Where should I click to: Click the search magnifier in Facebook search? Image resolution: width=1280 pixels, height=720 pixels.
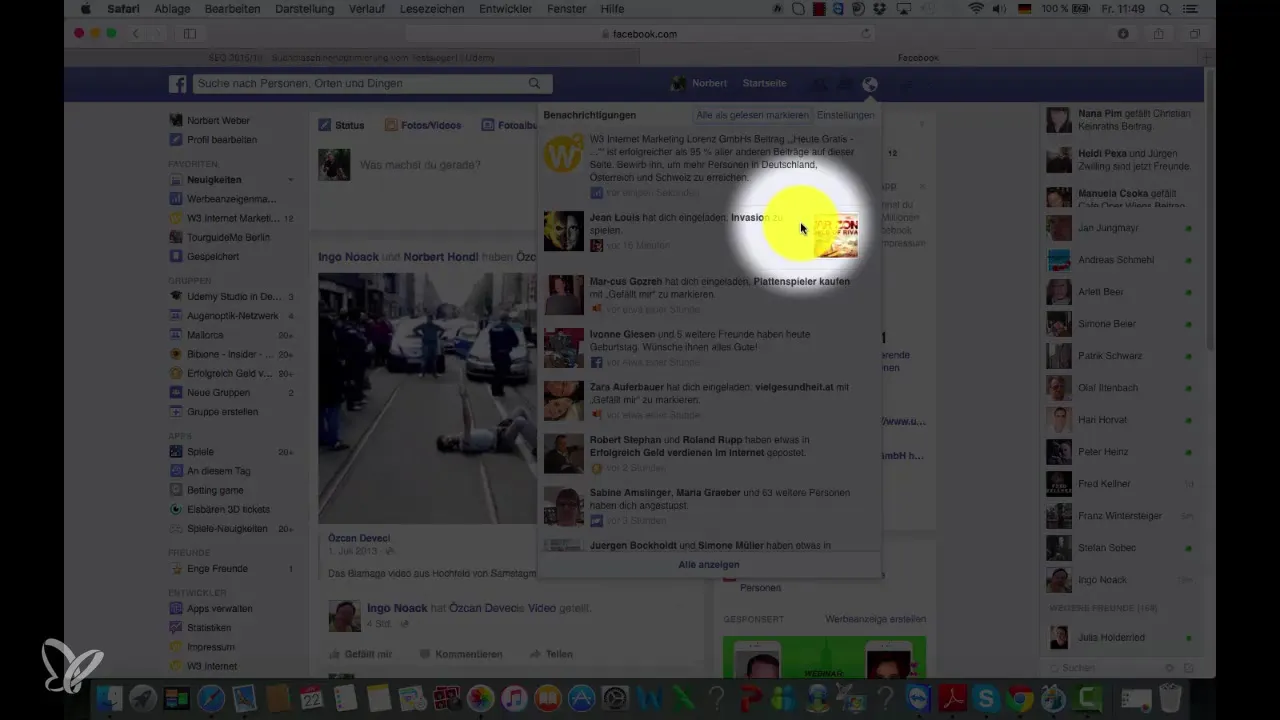pos(535,84)
